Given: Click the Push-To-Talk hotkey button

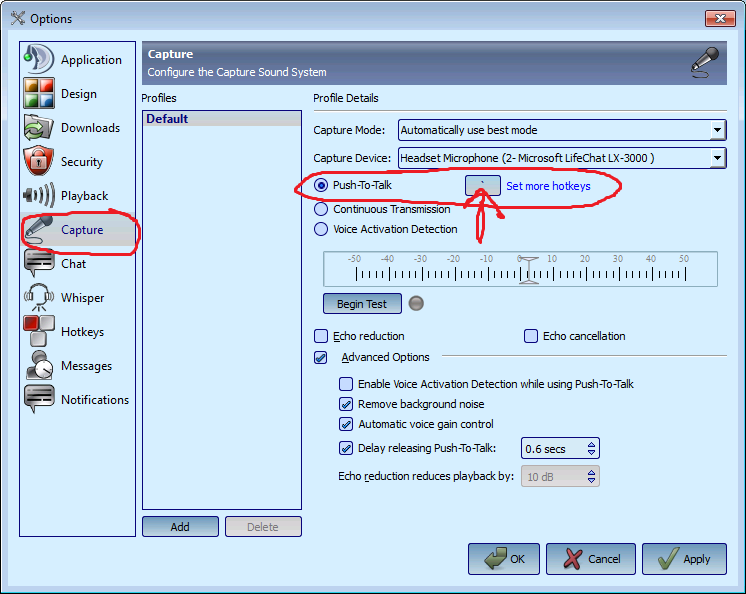Looking at the screenshot, I should [x=482, y=185].
